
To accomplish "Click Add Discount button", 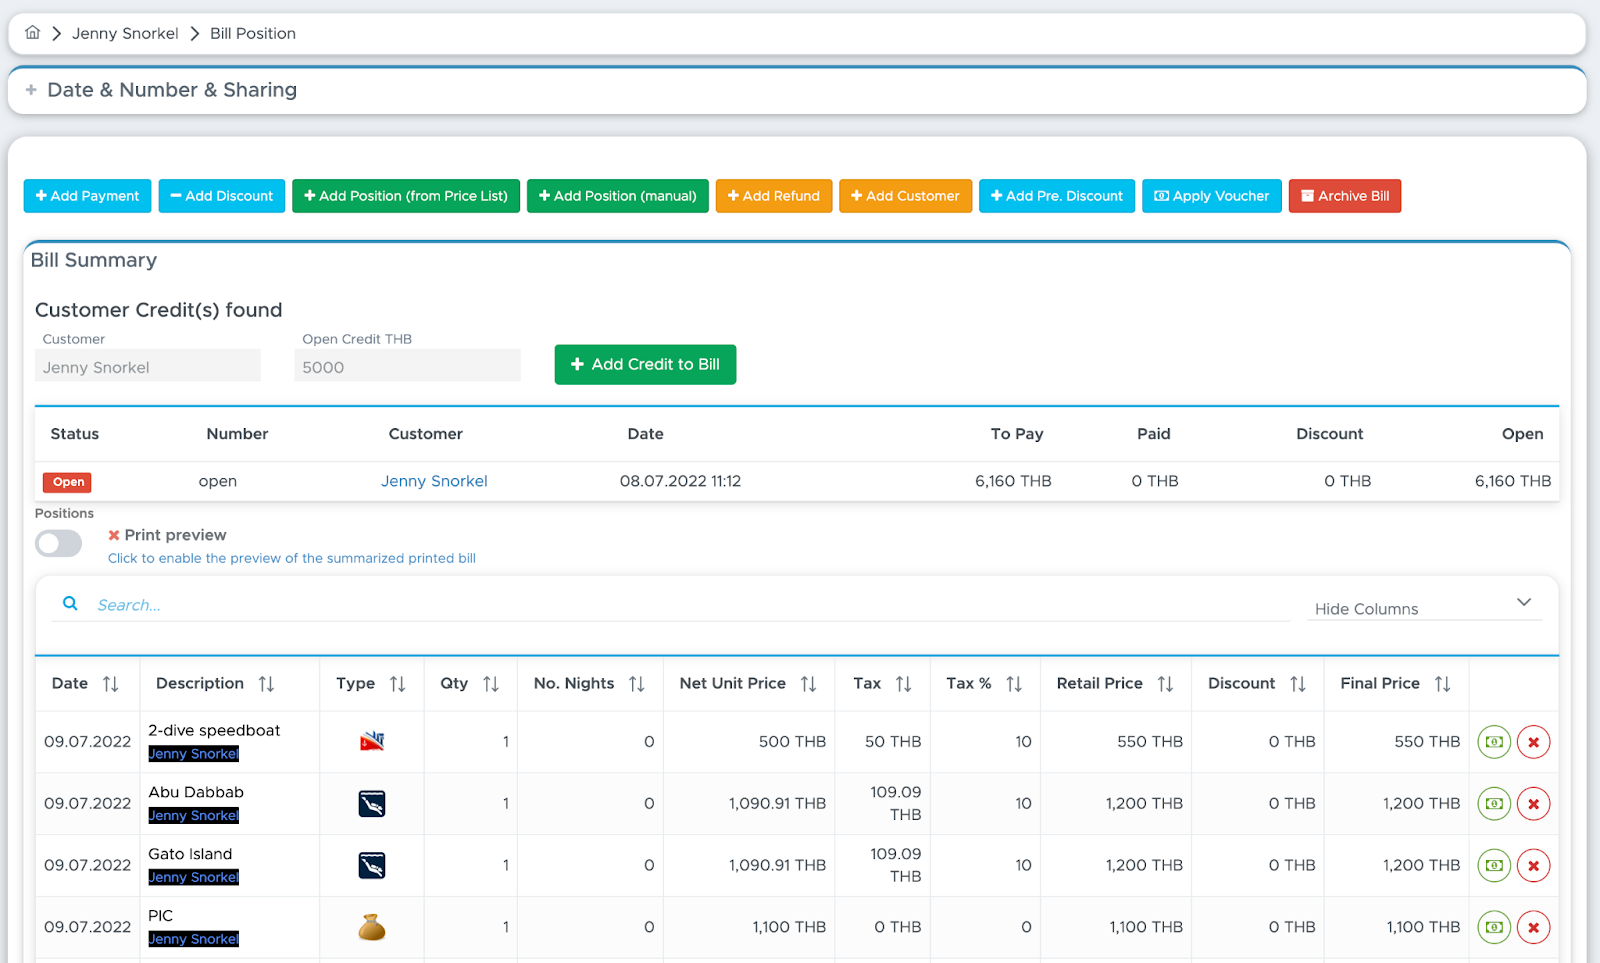I will tap(222, 196).
